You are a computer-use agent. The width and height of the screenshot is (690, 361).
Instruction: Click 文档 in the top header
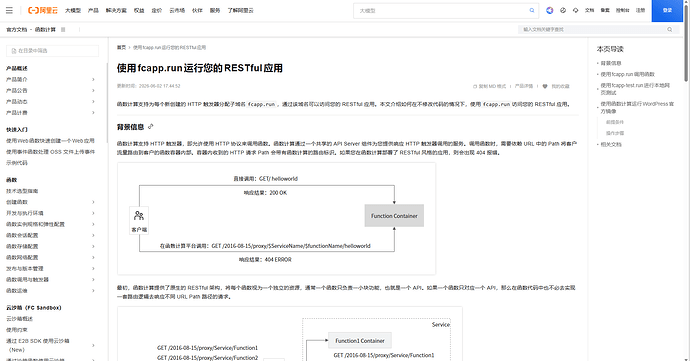click(590, 10)
